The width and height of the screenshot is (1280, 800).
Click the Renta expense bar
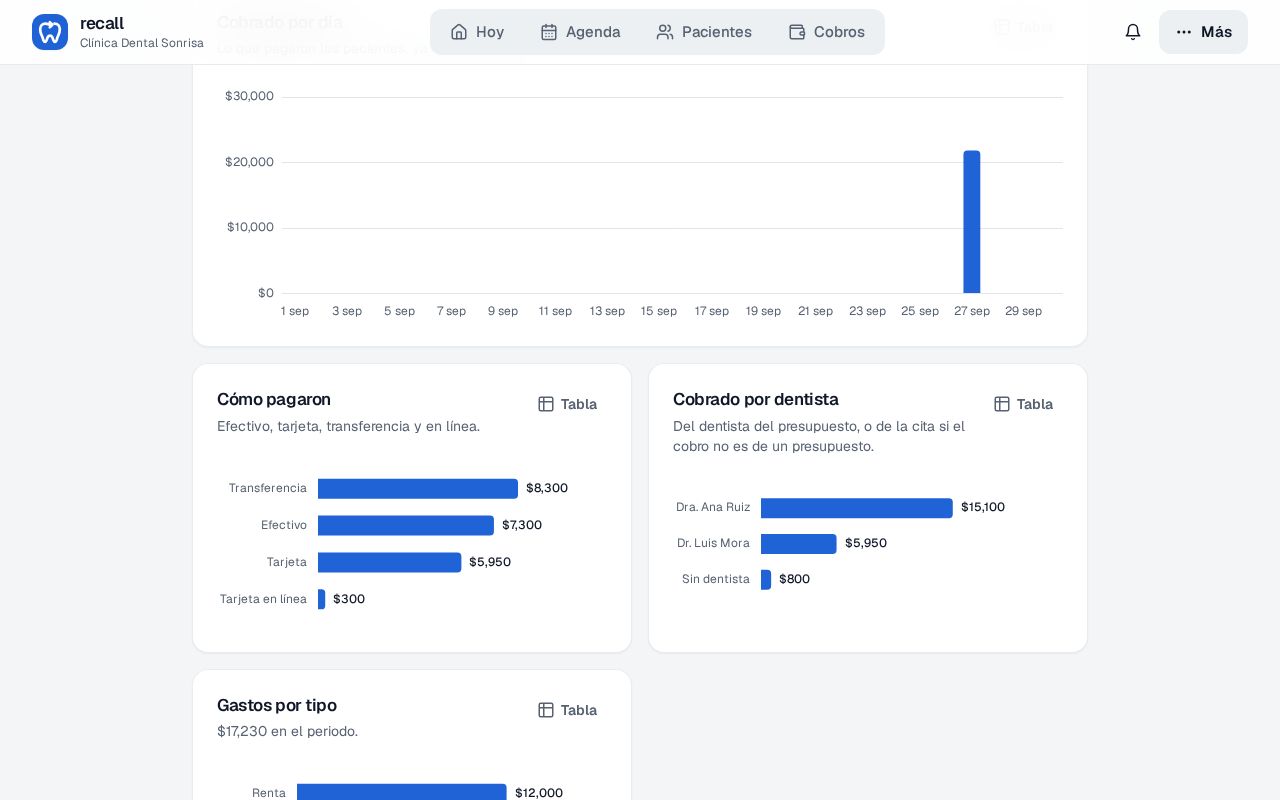(402, 792)
